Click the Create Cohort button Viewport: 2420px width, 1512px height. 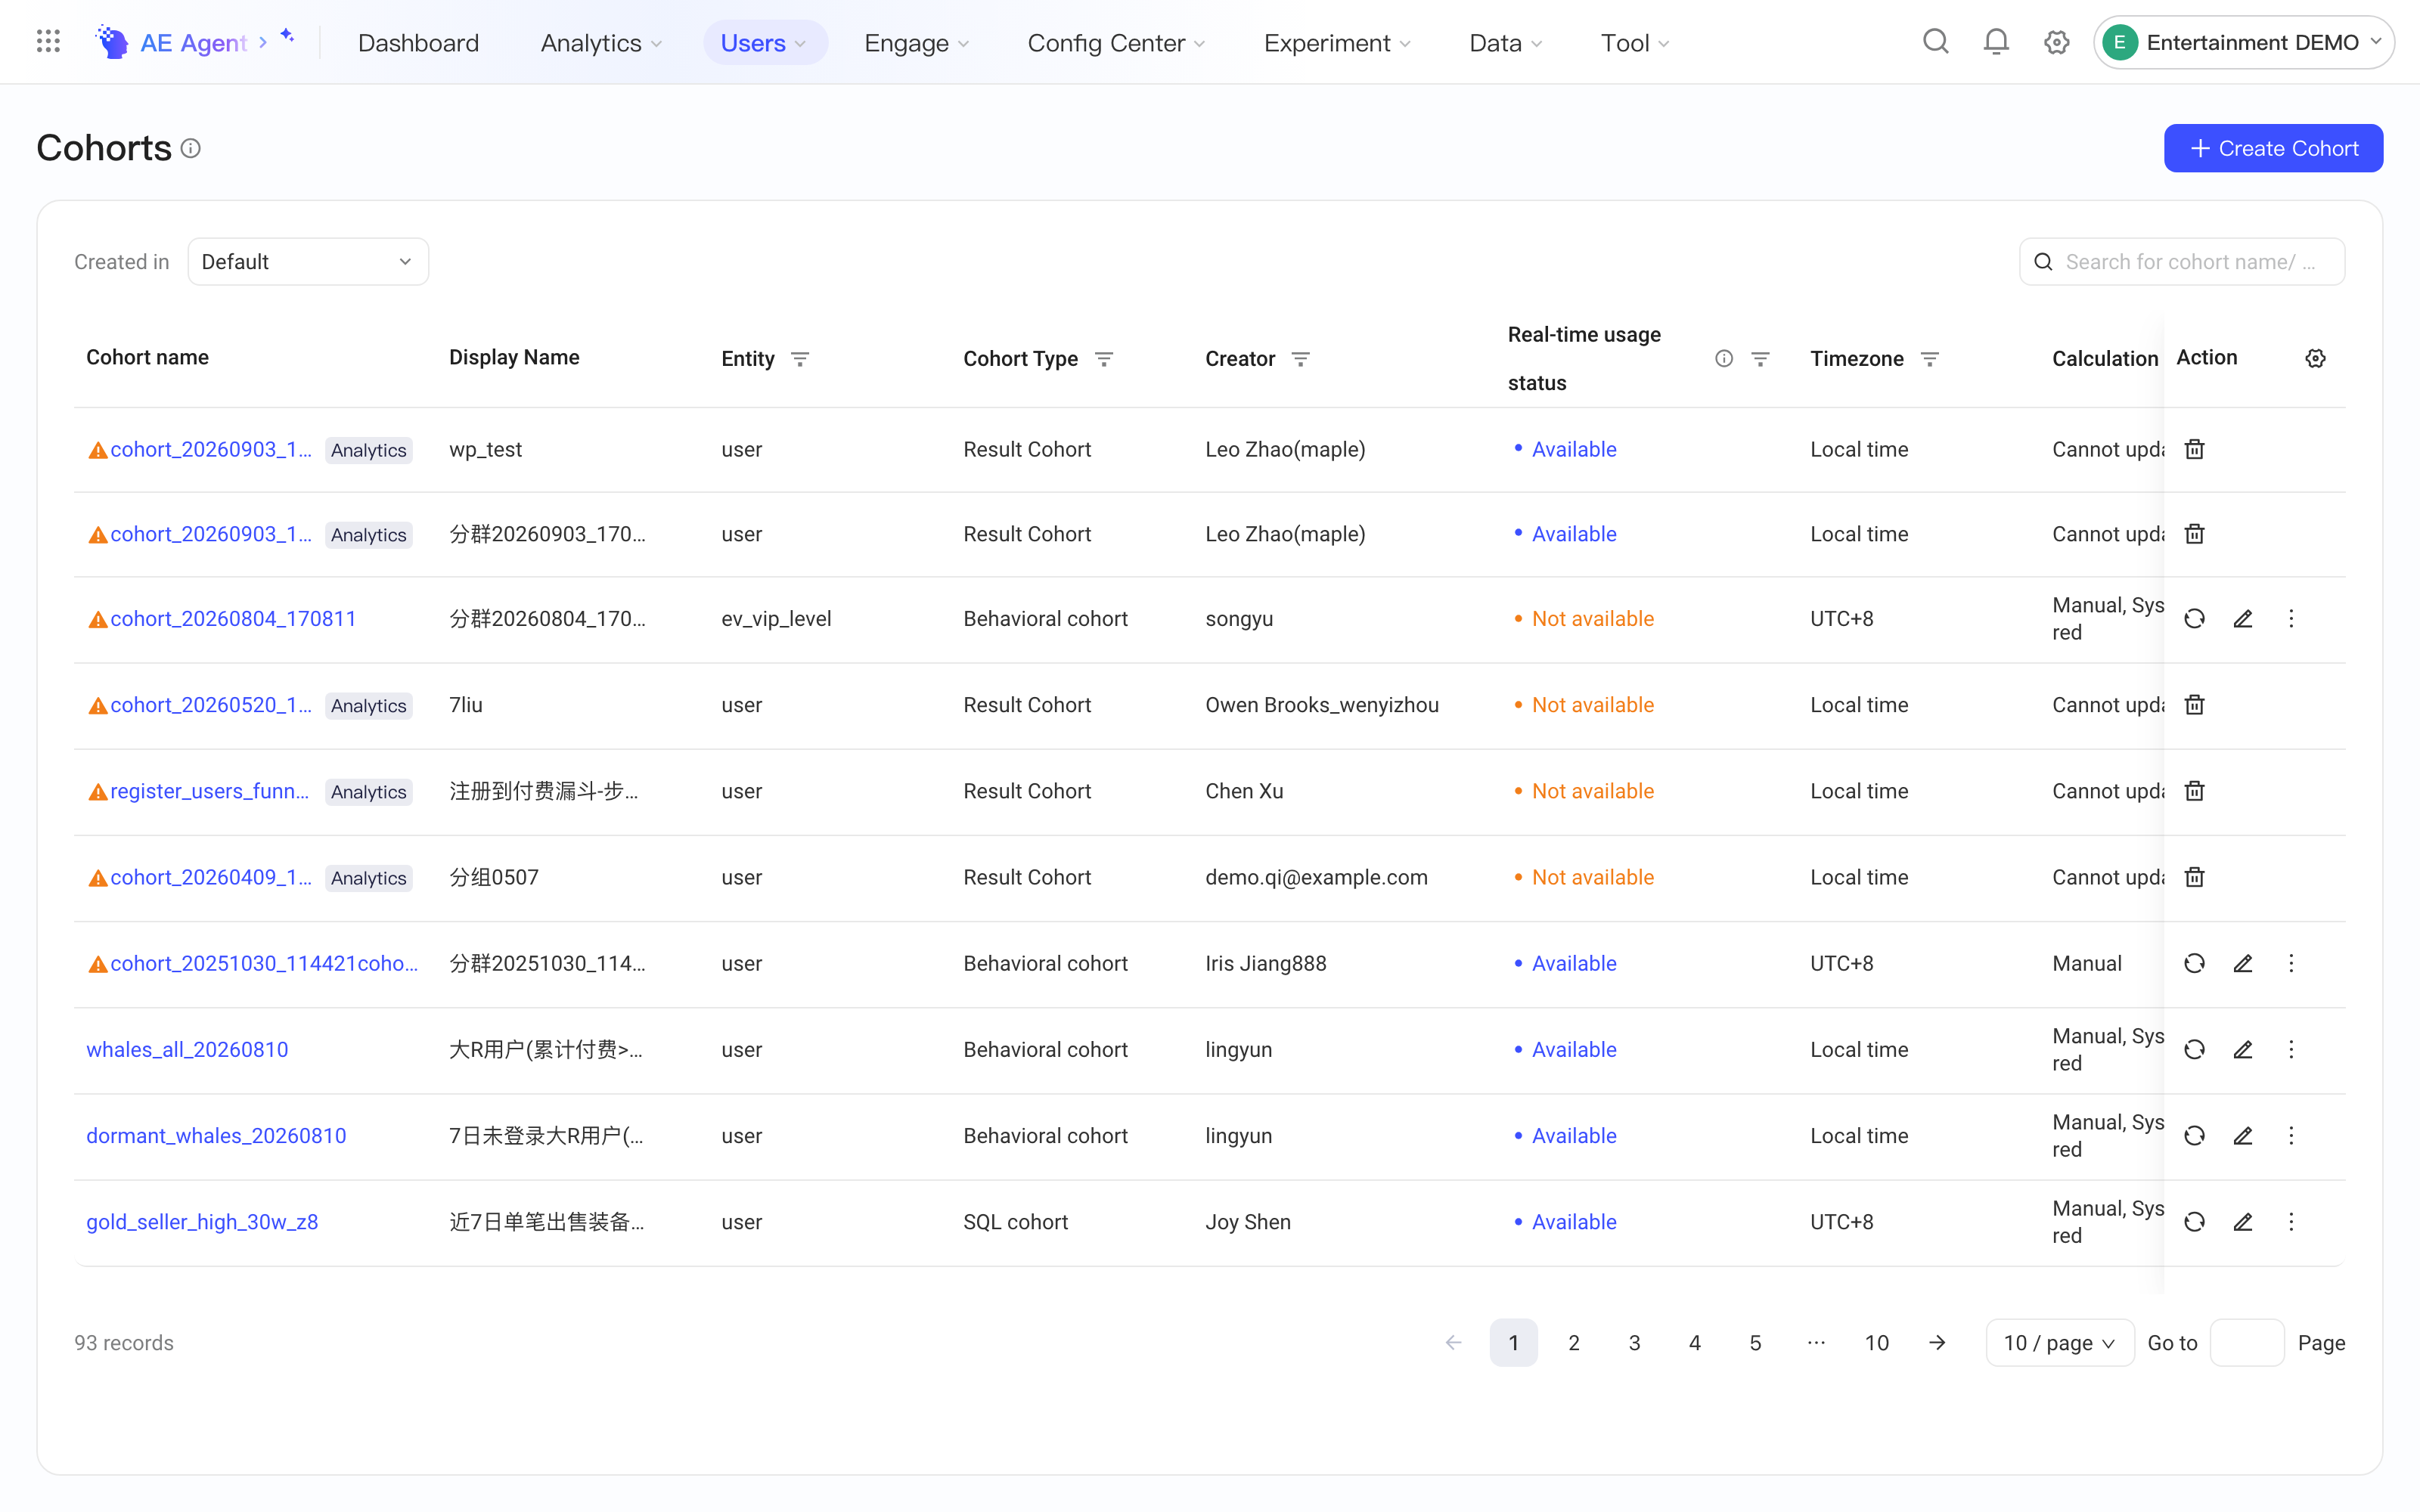(x=2273, y=148)
